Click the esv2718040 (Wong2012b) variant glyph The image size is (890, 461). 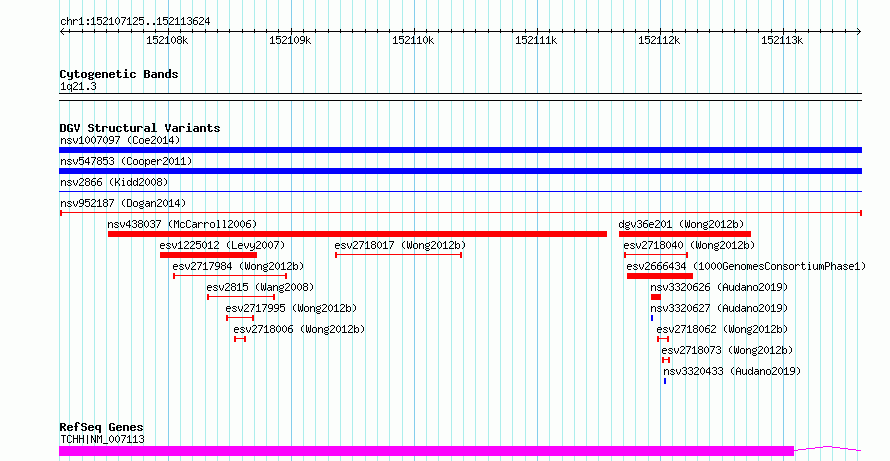pyautogui.click(x=656, y=255)
